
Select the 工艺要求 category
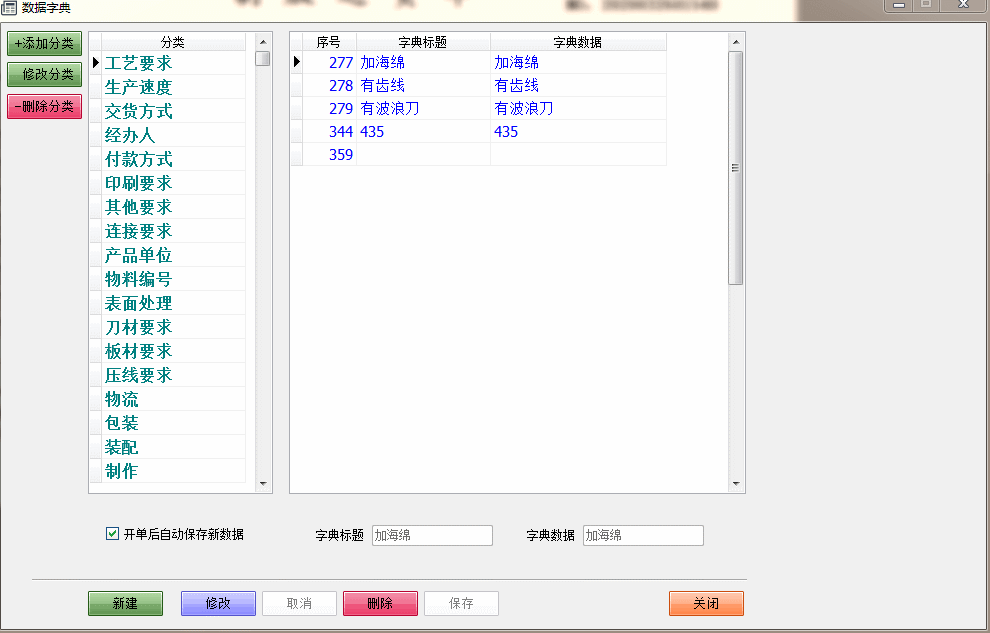[x=138, y=63]
